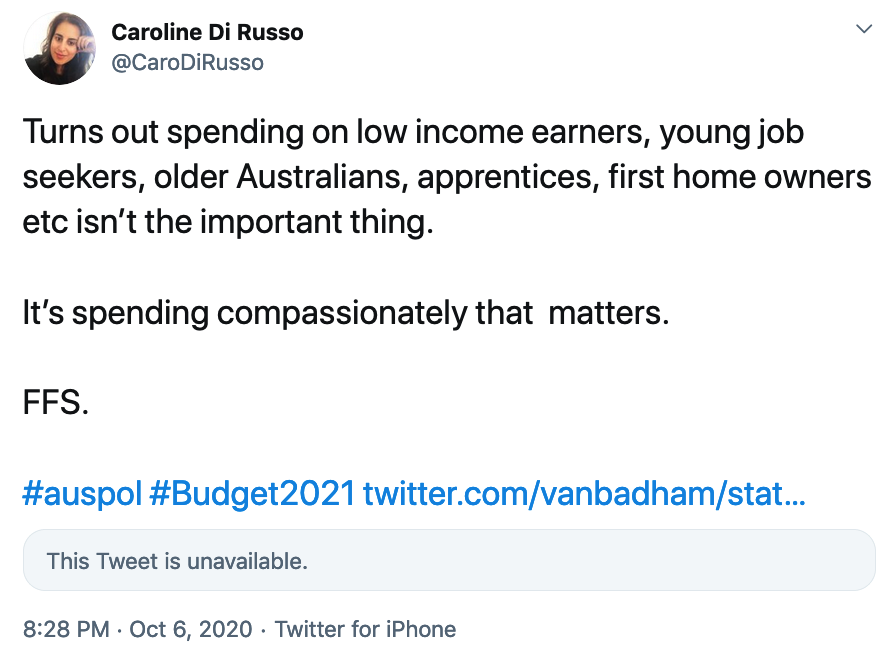This screenshot has height=651, width=888.
Task: Click the 'This Tweet is unavailable' box
Action: tap(449, 560)
